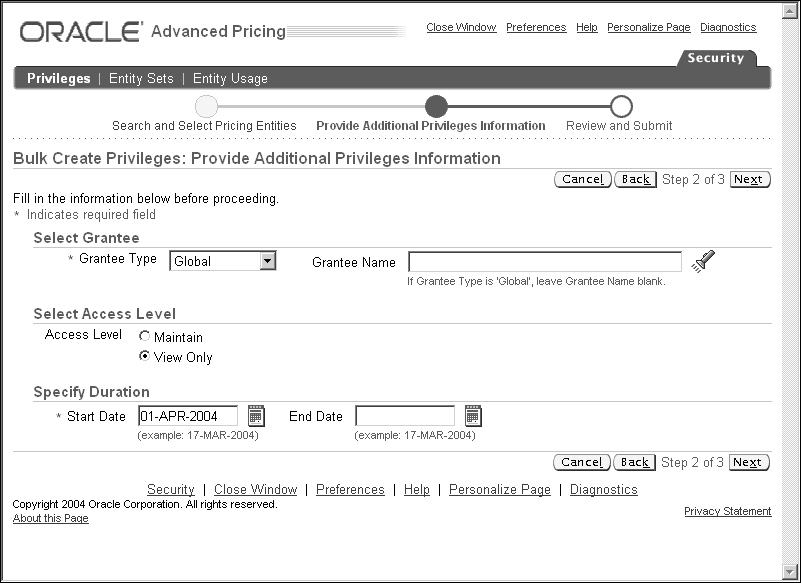Click the bottom Back button
This screenshot has width=801, height=583.
click(634, 462)
